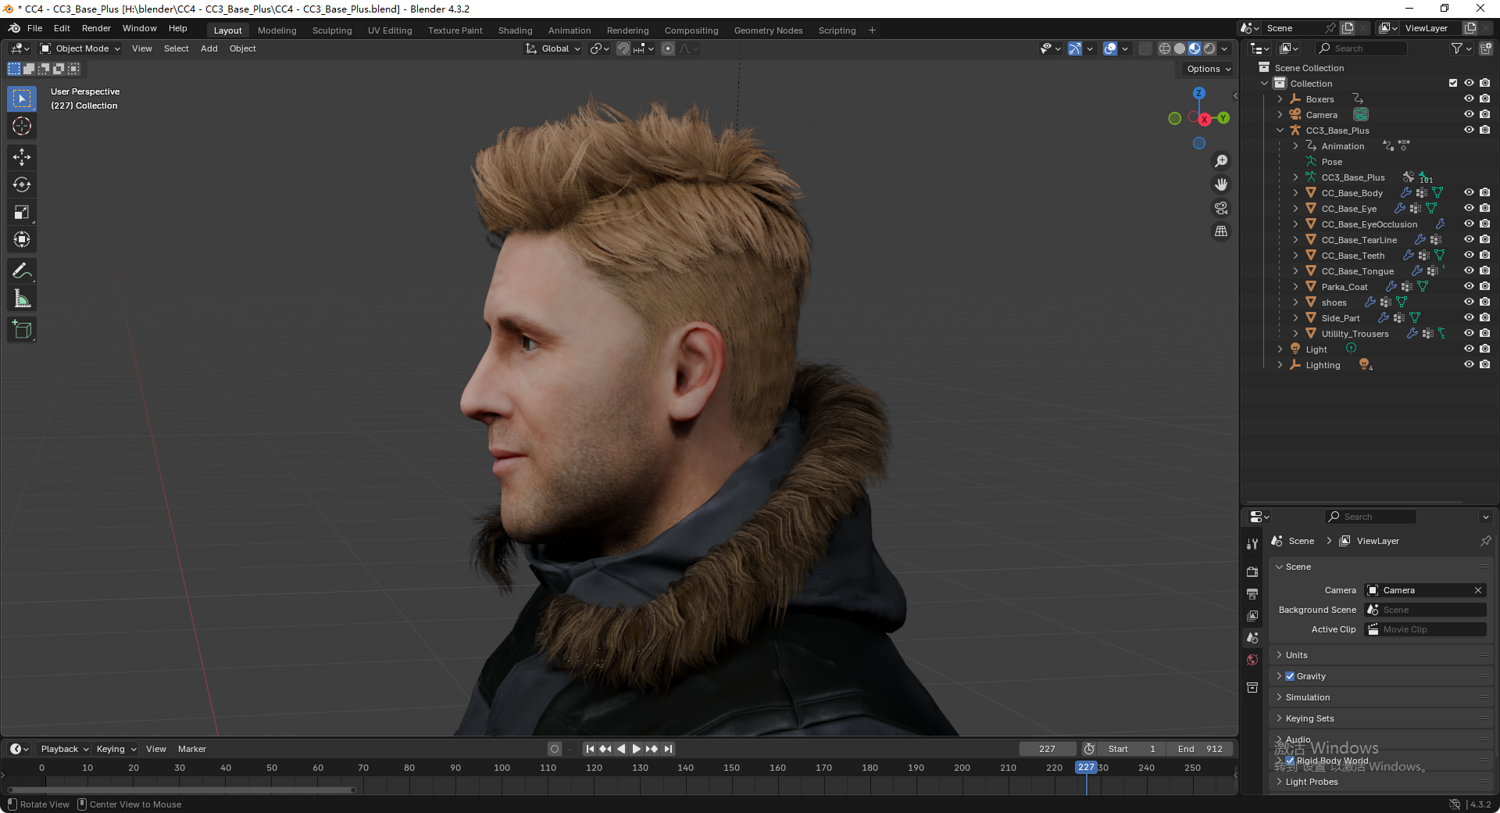Screen dimensions: 1500x813
Task: Switch perspective/orthographic with the grid icon
Action: tap(1221, 232)
